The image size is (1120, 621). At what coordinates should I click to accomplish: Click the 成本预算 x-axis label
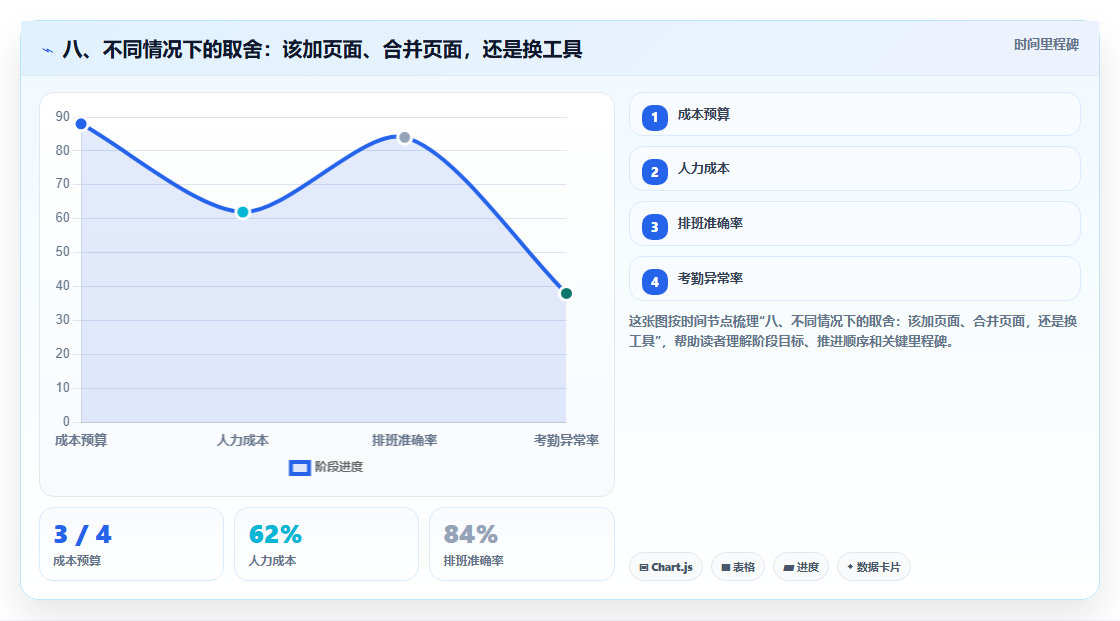[x=81, y=441]
